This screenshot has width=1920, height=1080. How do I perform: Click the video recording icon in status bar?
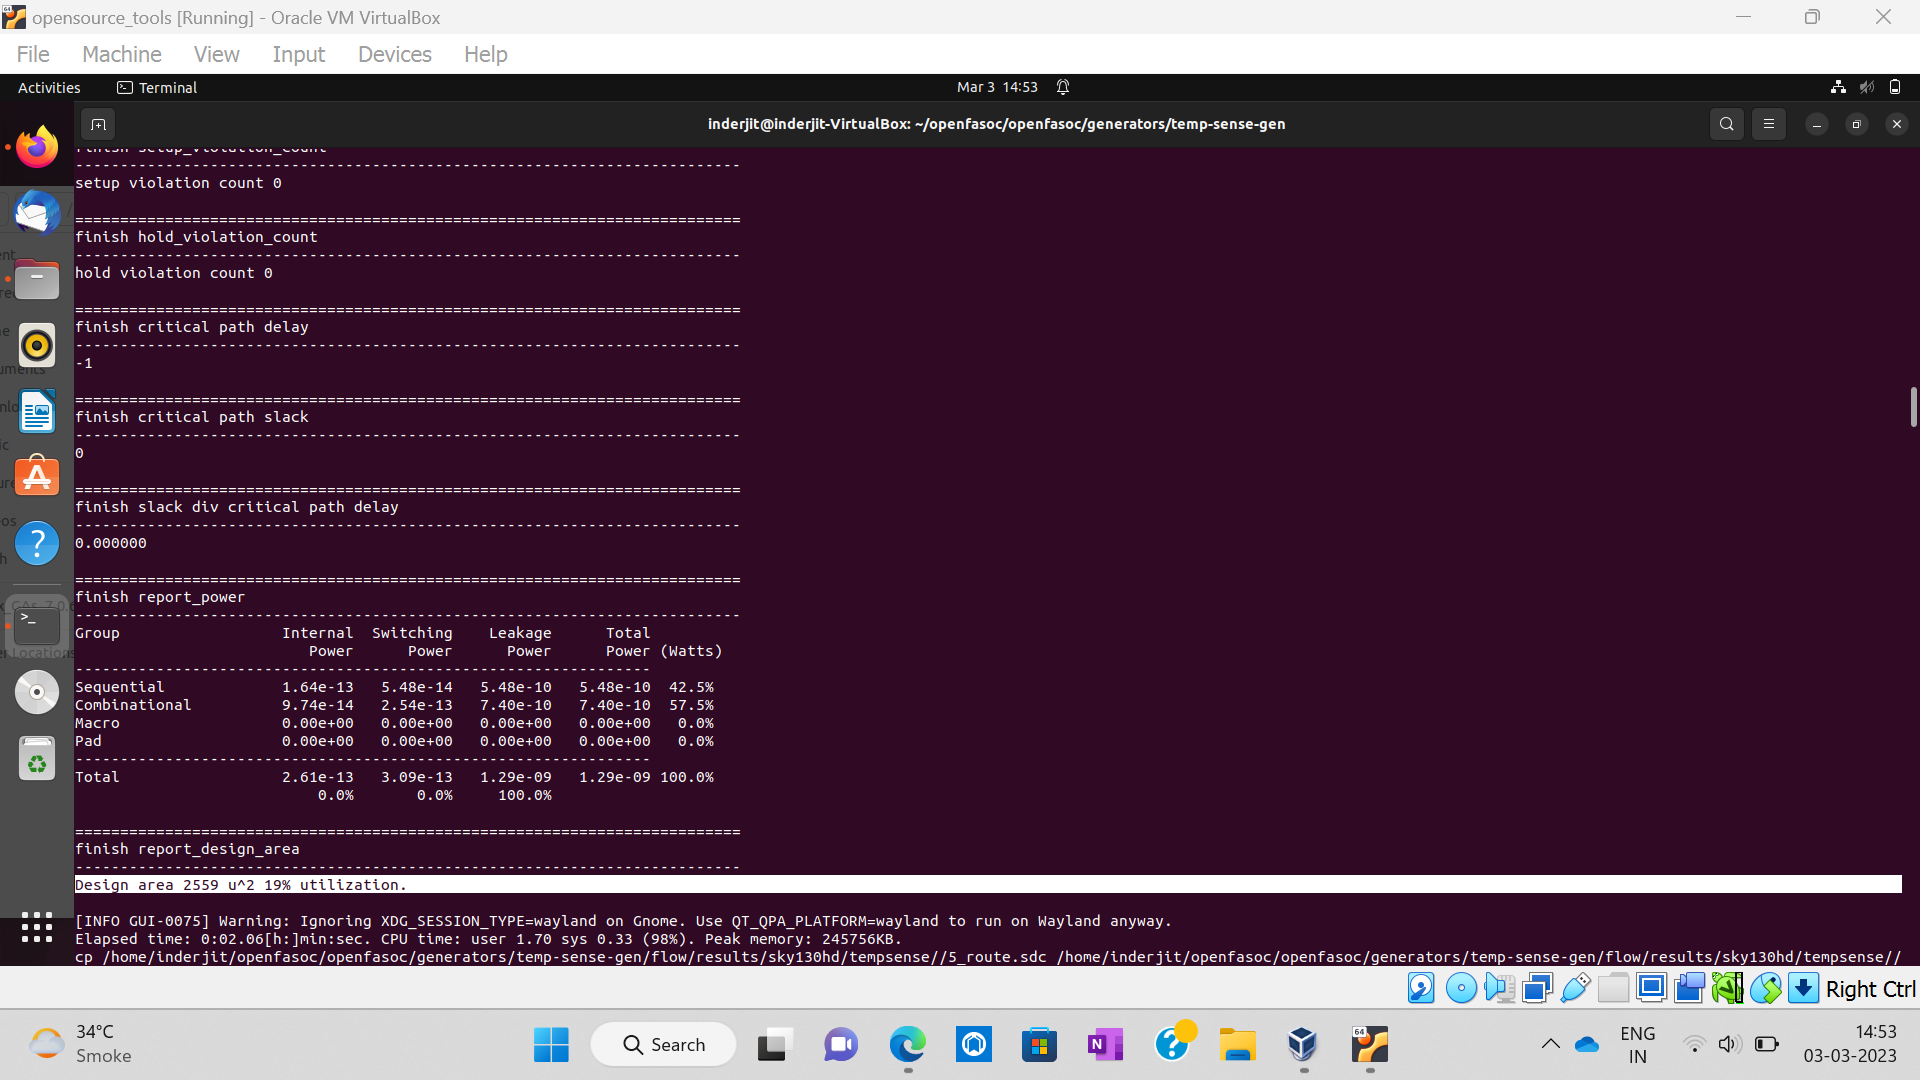[1689, 988]
